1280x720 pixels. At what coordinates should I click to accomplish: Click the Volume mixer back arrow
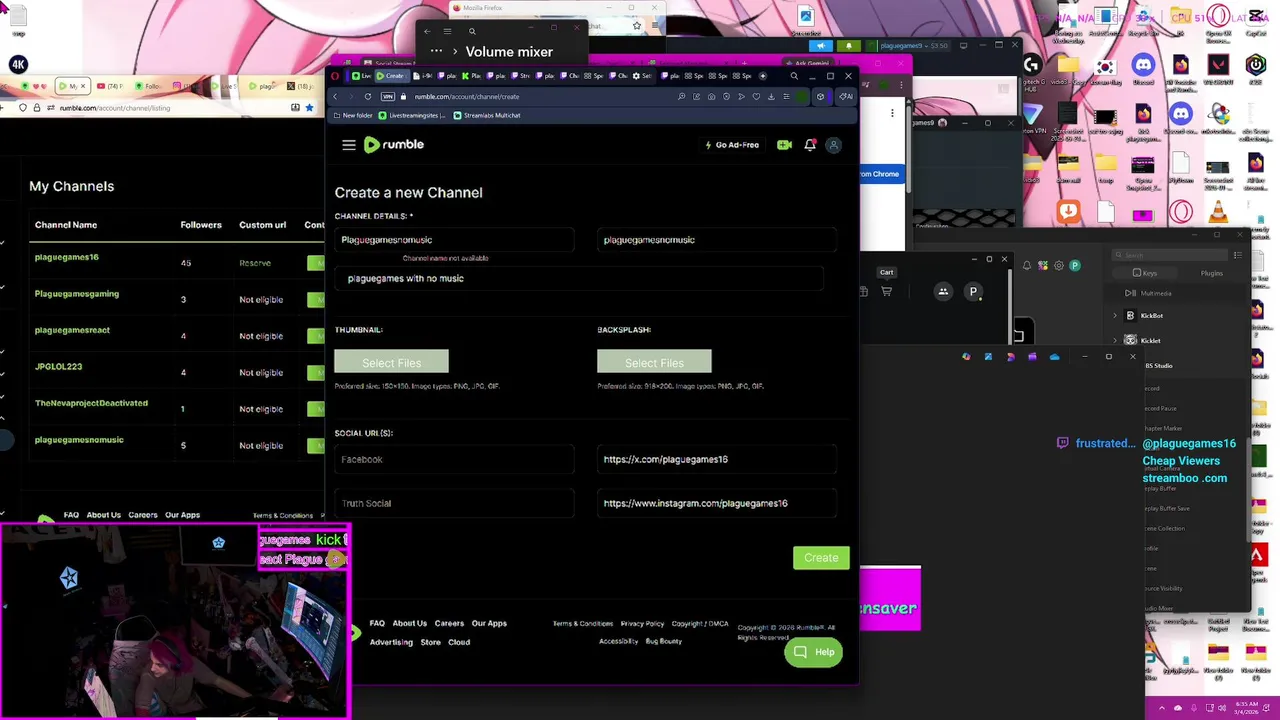pos(427,31)
